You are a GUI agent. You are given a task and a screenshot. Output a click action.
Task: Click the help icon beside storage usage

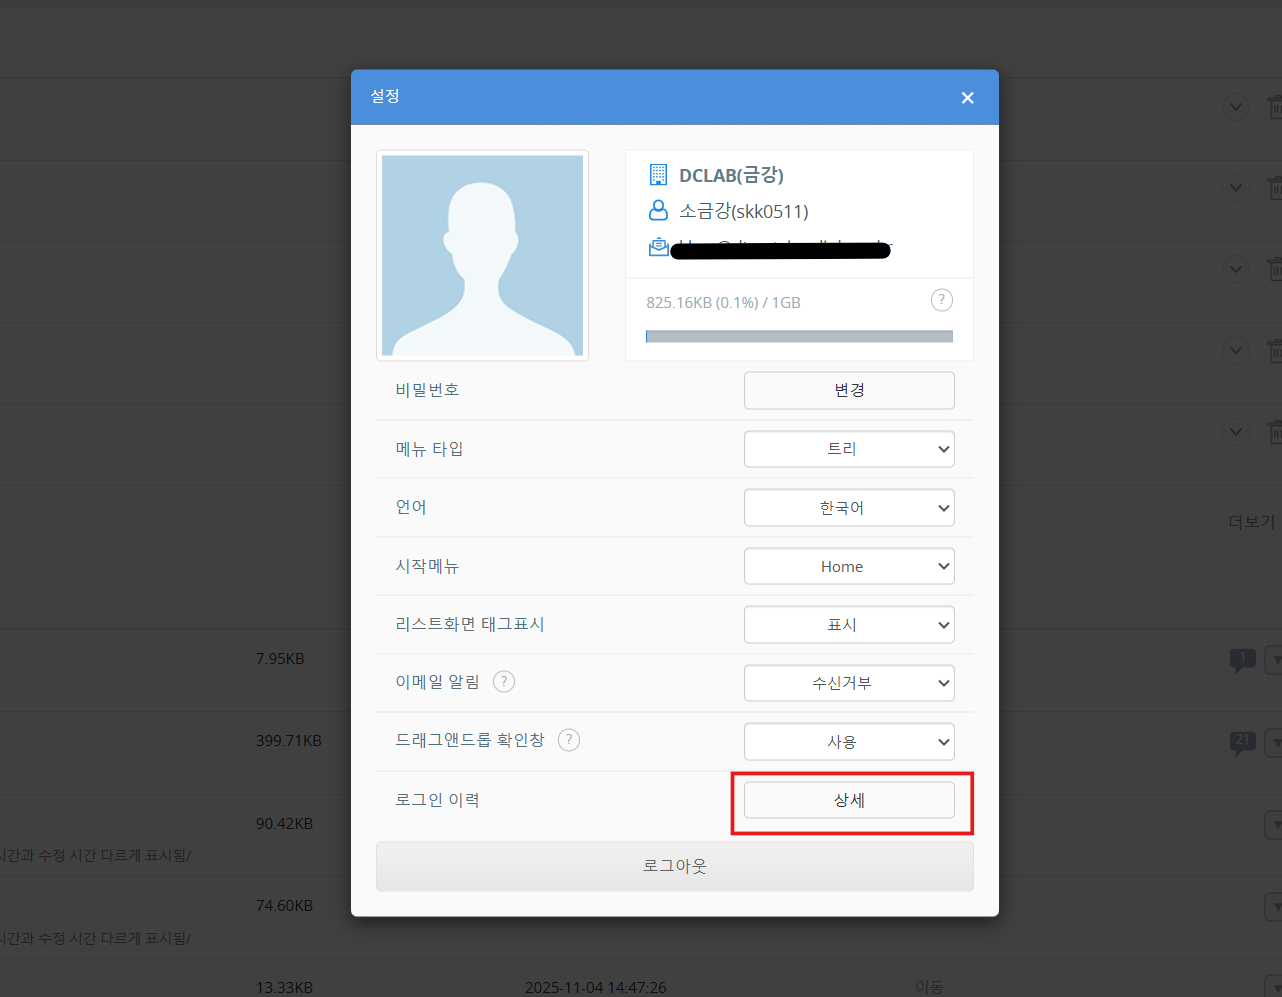pyautogui.click(x=941, y=300)
